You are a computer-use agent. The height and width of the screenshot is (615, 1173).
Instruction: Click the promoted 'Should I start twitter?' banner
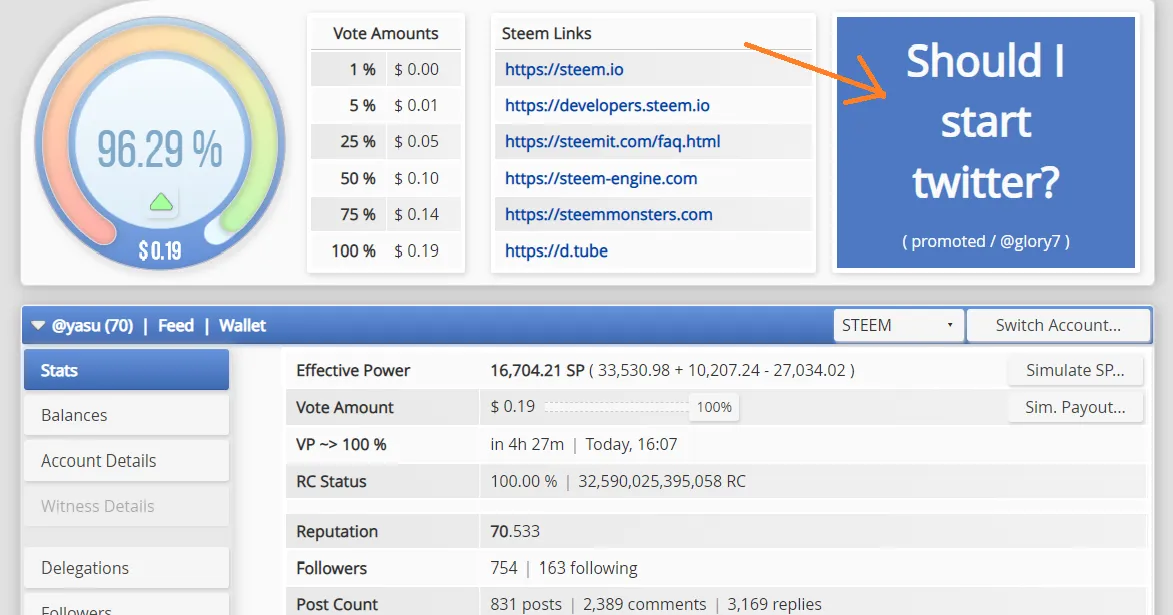click(986, 142)
